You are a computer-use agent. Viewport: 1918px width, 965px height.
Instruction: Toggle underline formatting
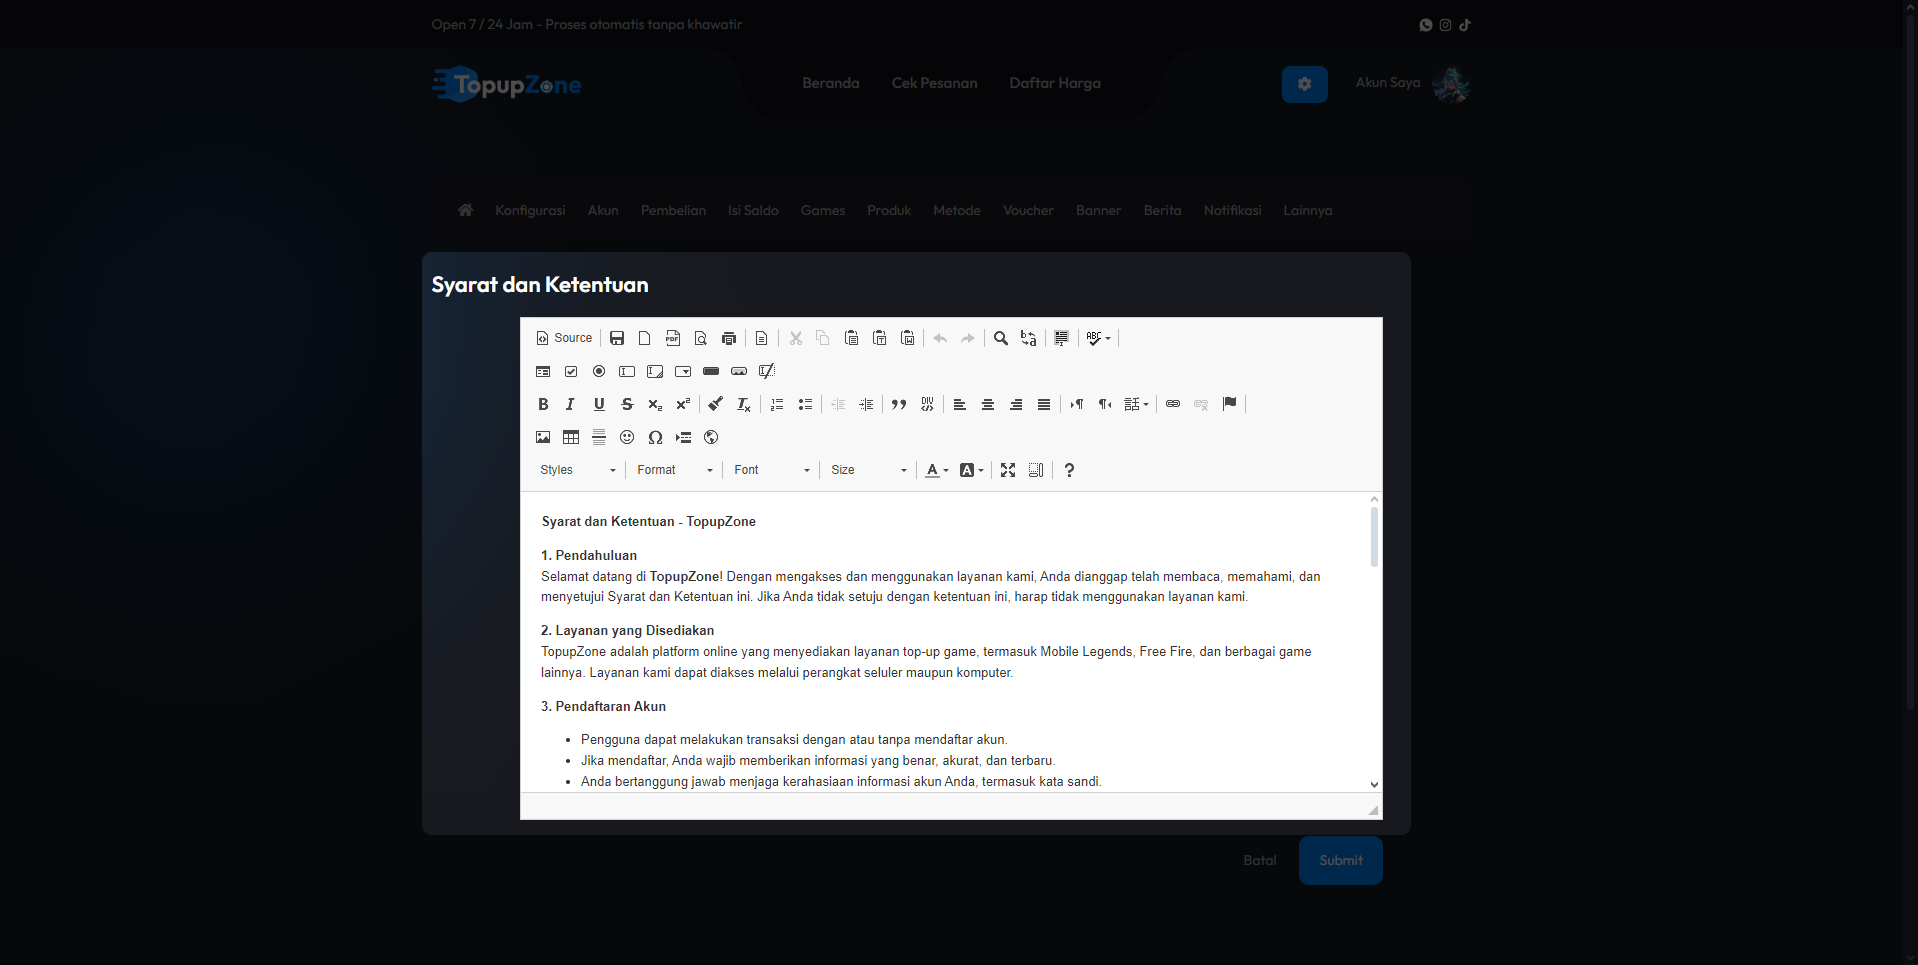[599, 404]
